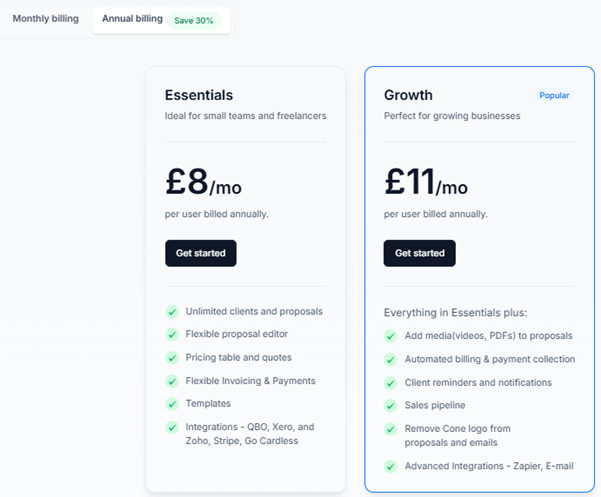Click the Essentials plan heading
601x497 pixels.
point(199,95)
